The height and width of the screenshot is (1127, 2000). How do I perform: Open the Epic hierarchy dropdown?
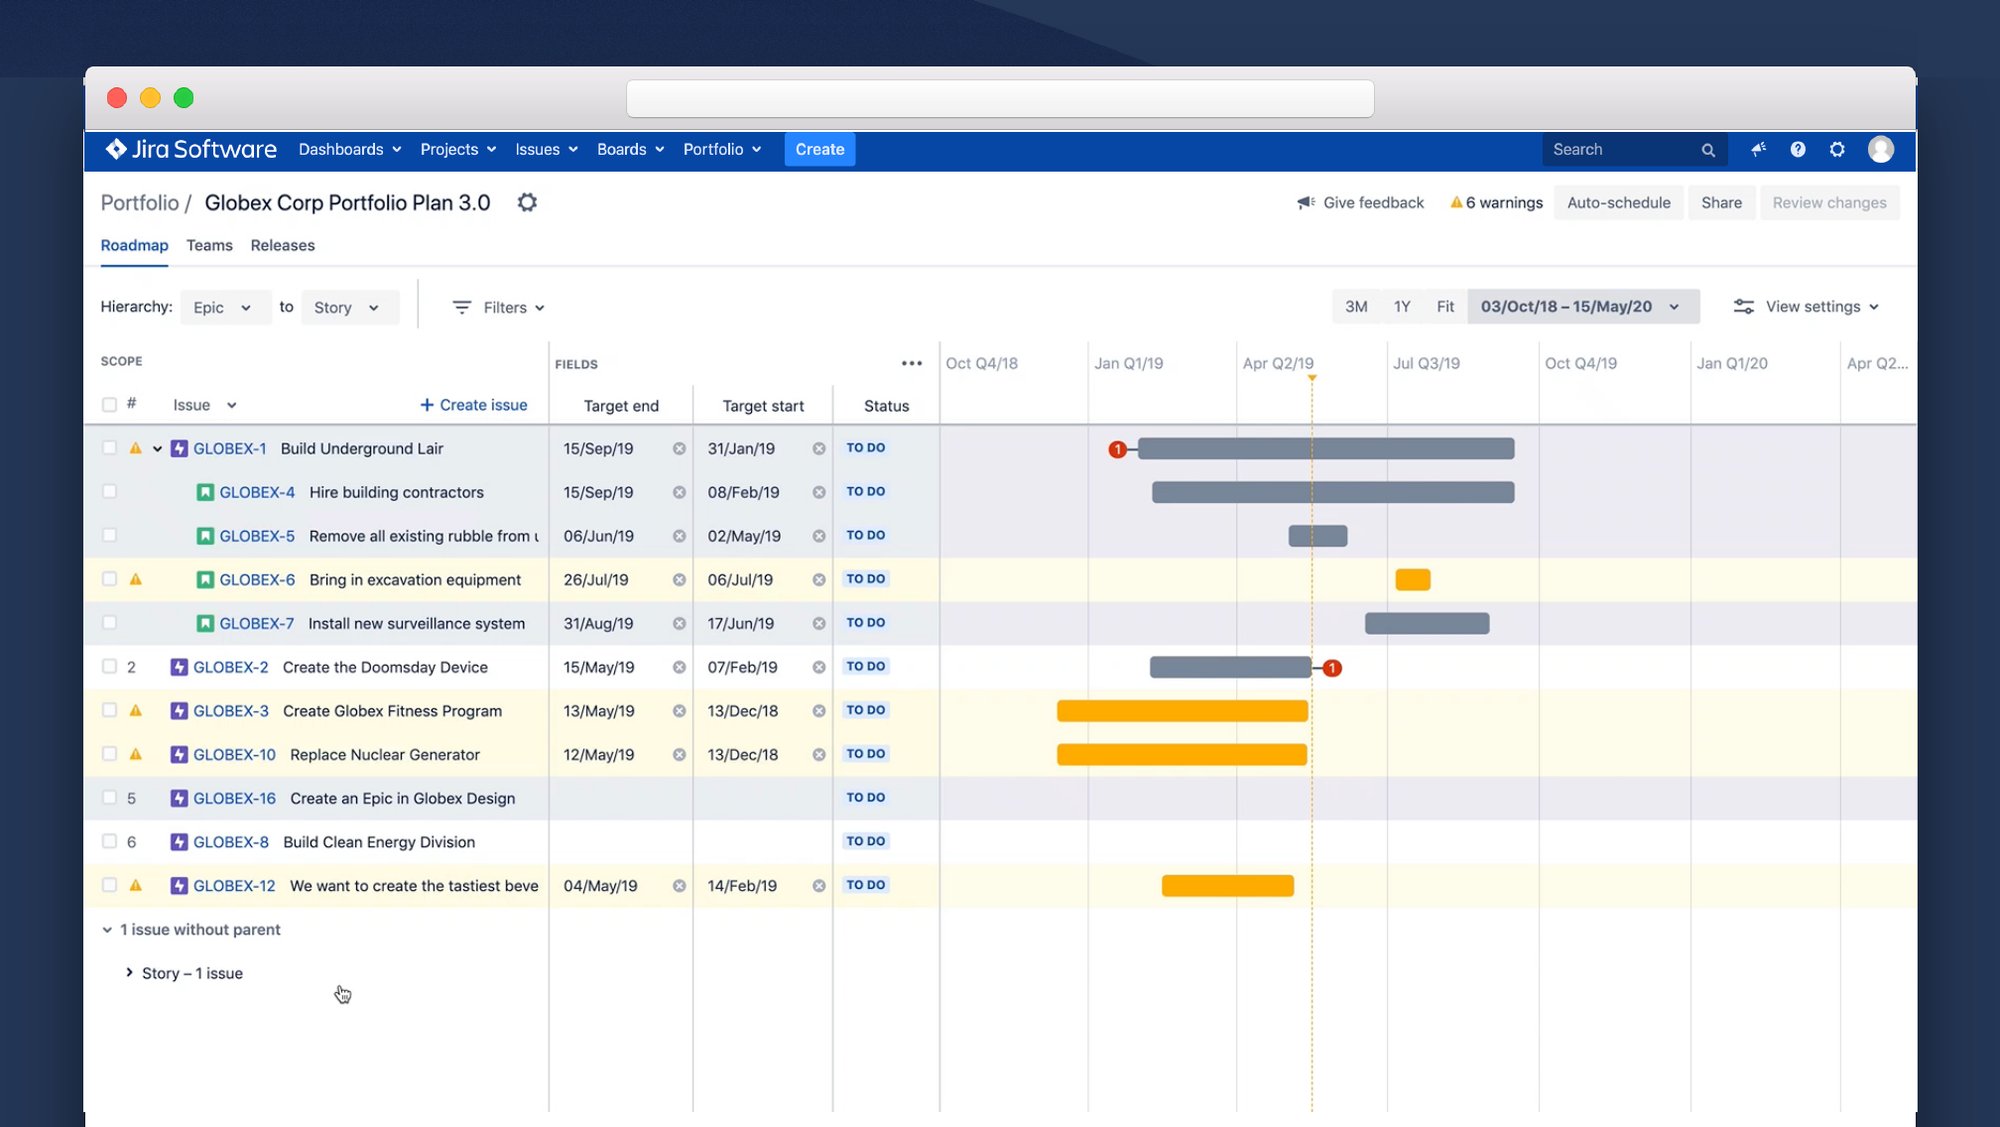(224, 308)
